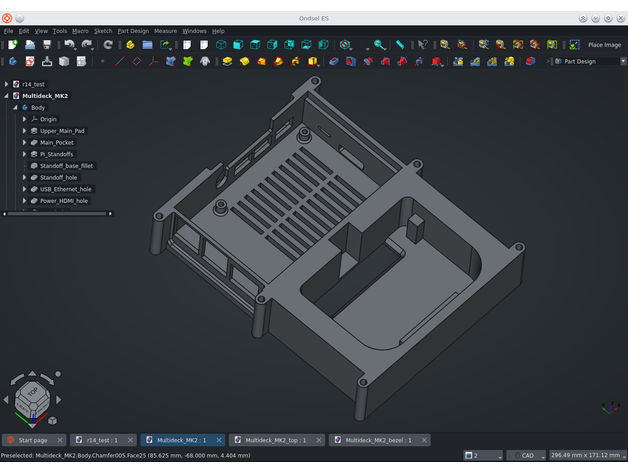The height and width of the screenshot is (472, 628).
Task: Close the Start page tab
Action: pyautogui.click(x=59, y=440)
